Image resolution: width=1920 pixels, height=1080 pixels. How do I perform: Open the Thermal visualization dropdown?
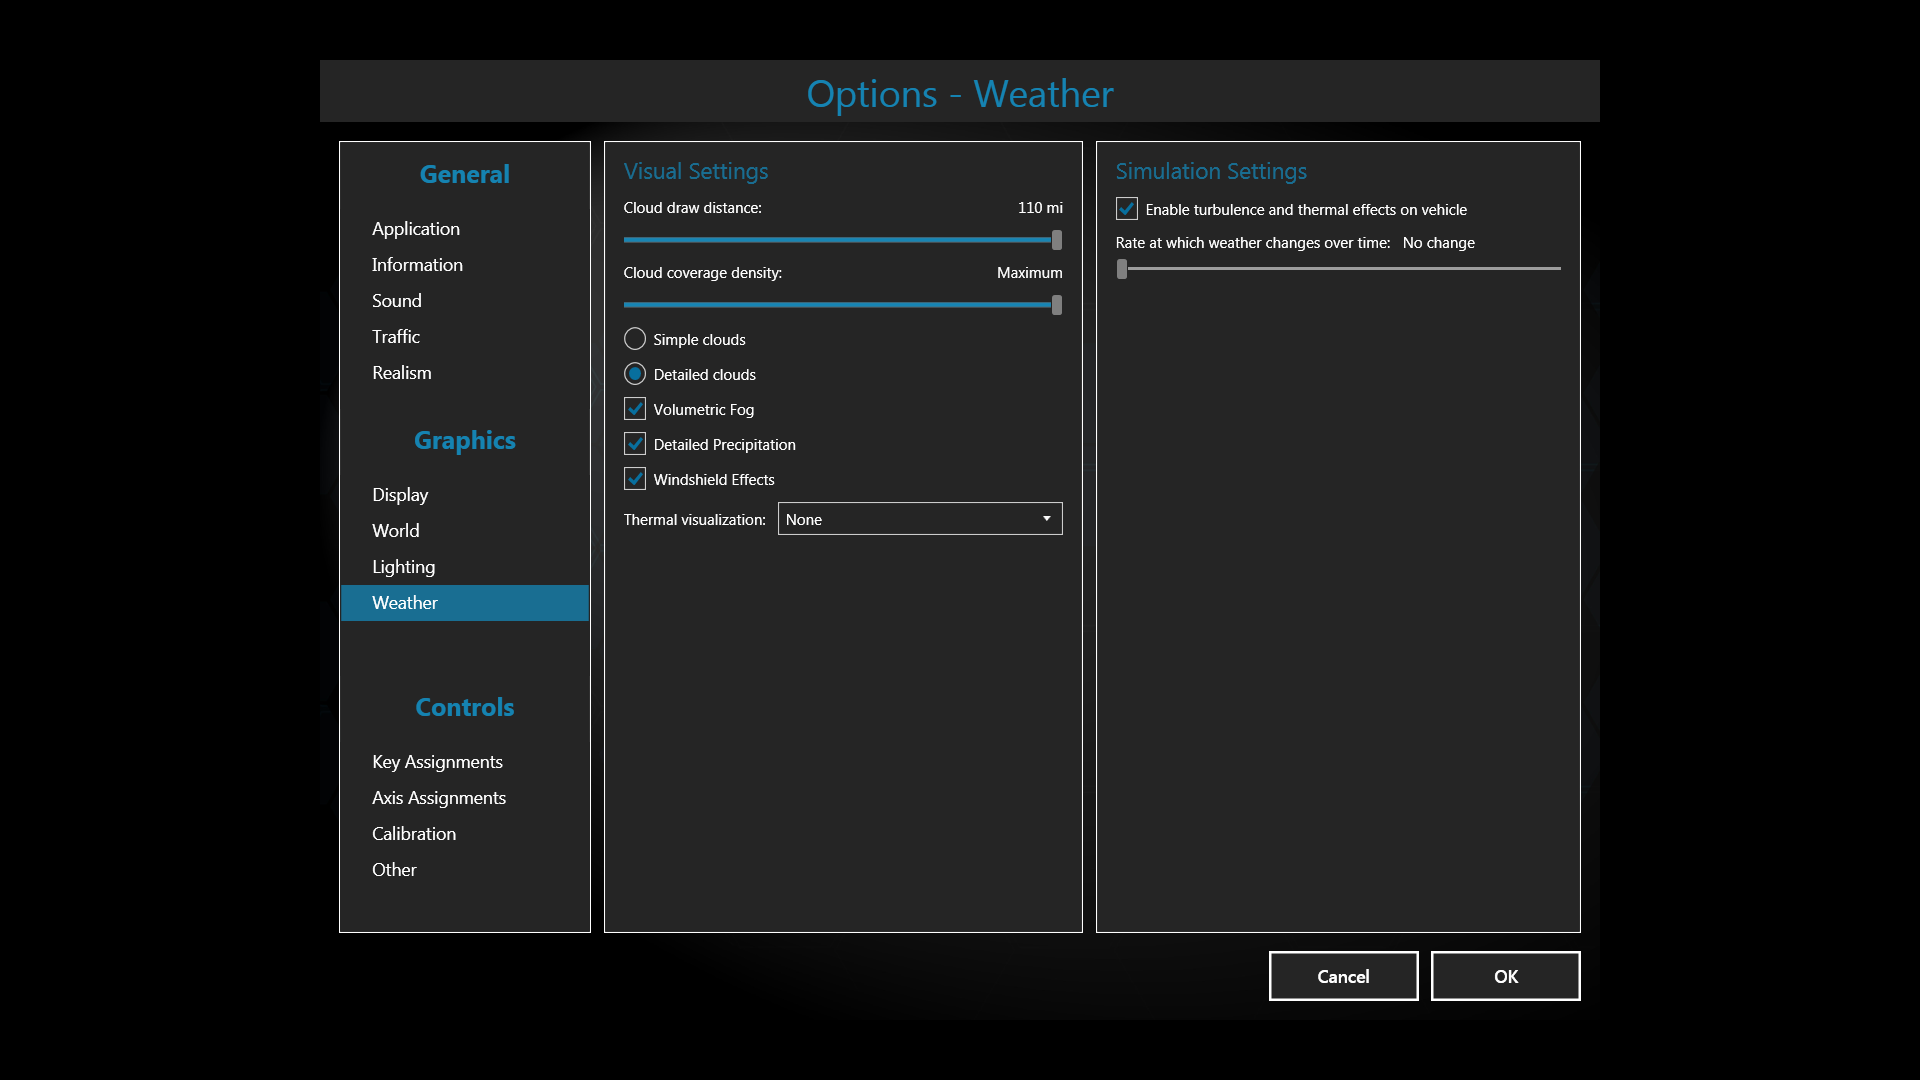tap(919, 519)
